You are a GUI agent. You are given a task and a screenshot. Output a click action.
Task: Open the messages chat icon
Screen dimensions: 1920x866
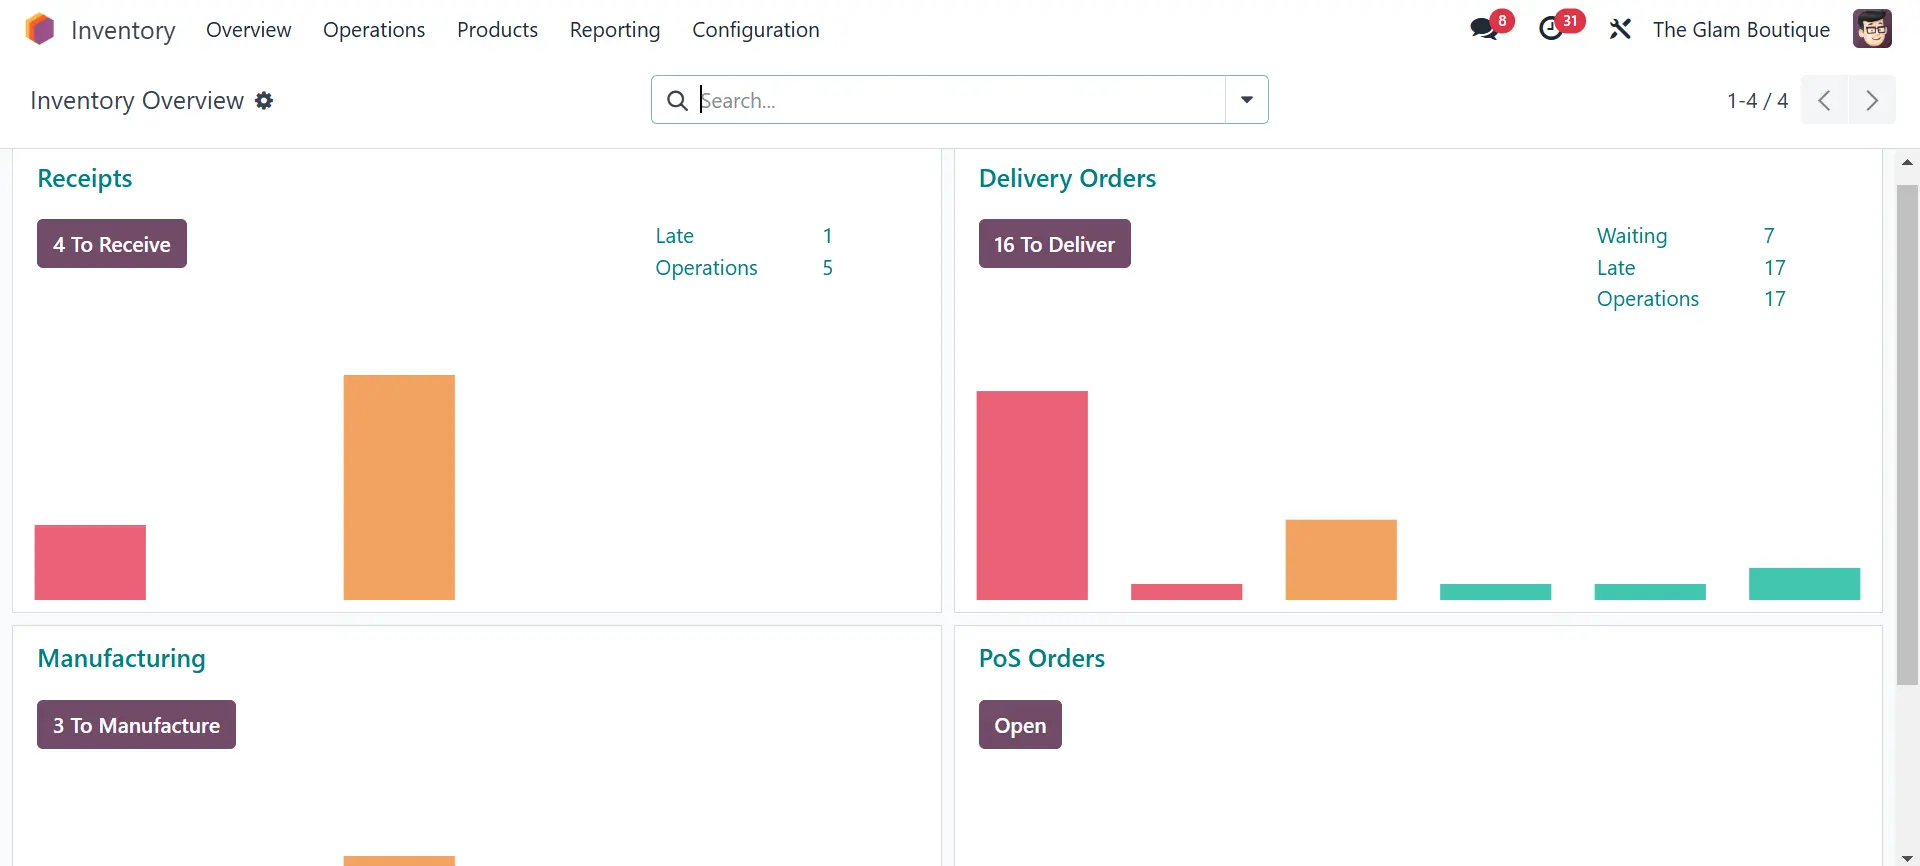click(x=1484, y=29)
